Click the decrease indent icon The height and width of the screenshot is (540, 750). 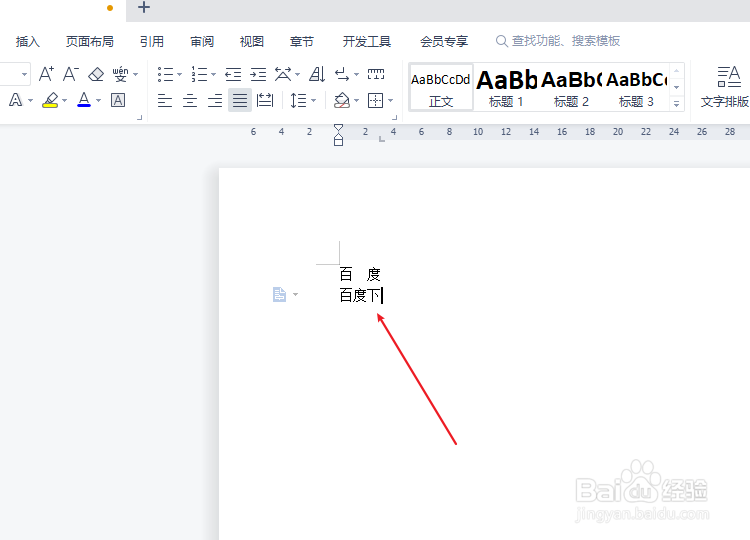click(x=233, y=74)
